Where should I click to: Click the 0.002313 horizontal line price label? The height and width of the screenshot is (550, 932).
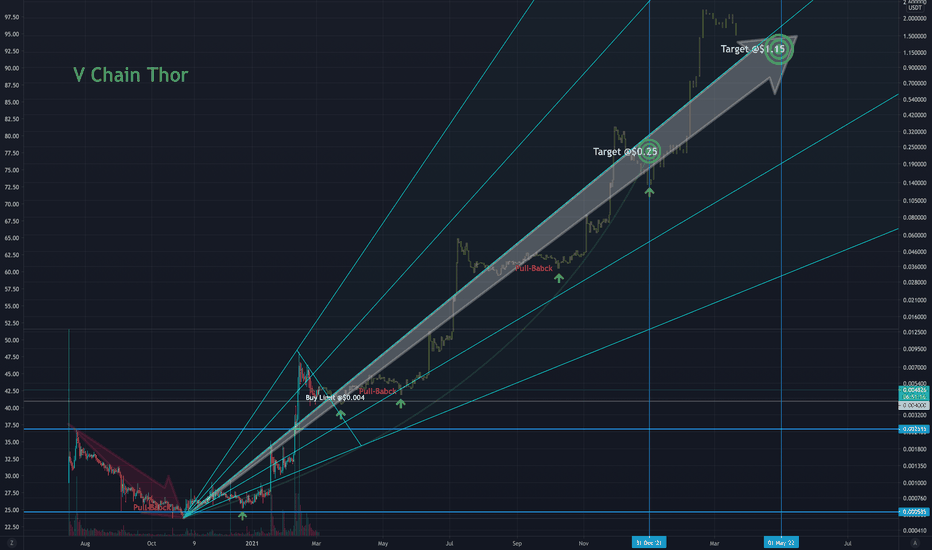tap(914, 429)
